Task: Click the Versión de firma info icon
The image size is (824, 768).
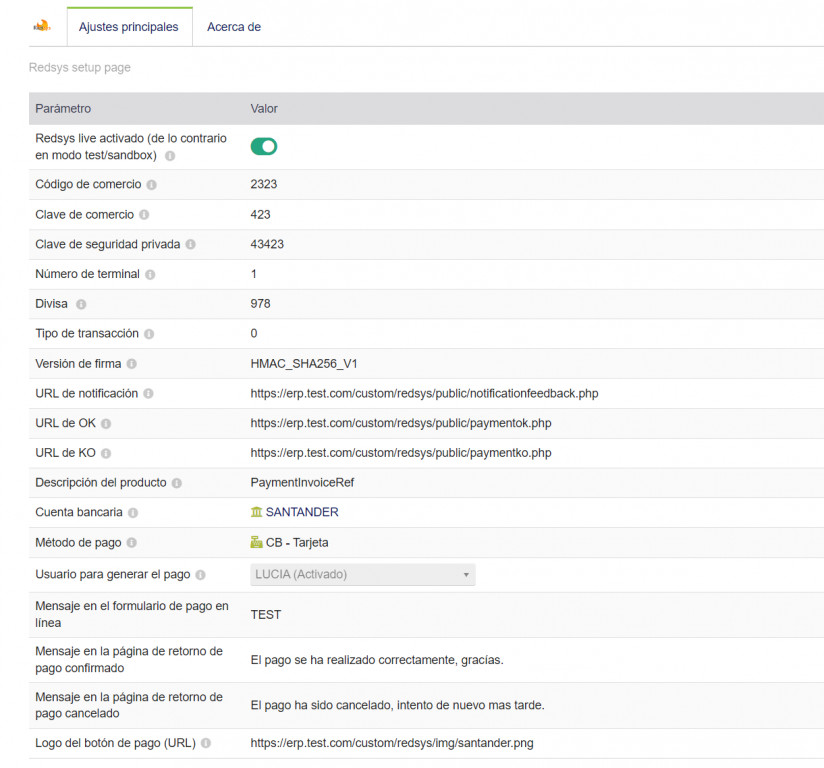Action: click(x=132, y=364)
